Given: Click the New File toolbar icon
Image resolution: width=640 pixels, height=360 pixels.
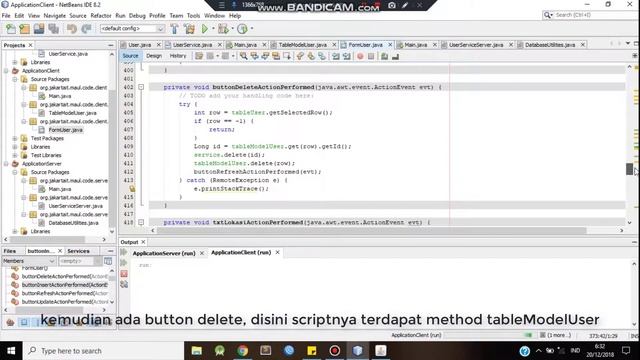Looking at the screenshot, I should point(11,29).
